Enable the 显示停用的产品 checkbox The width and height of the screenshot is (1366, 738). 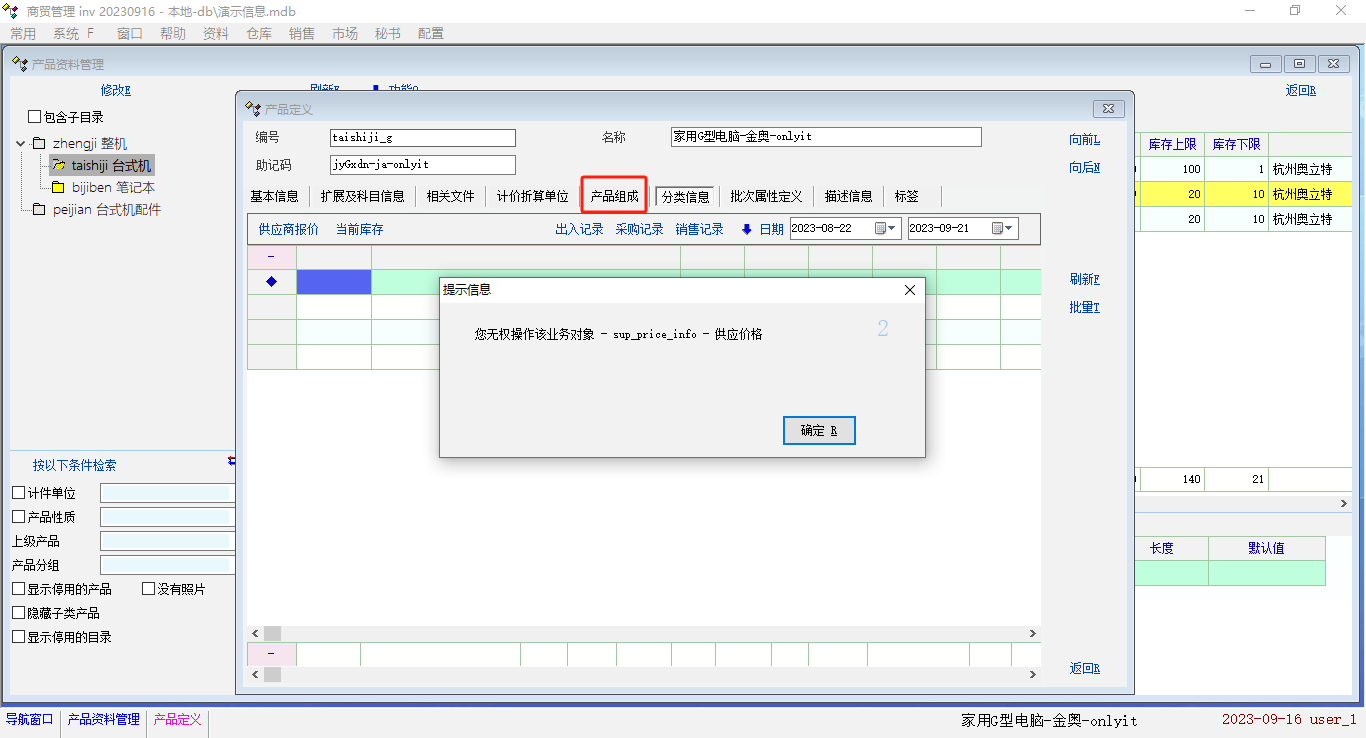click(19, 589)
